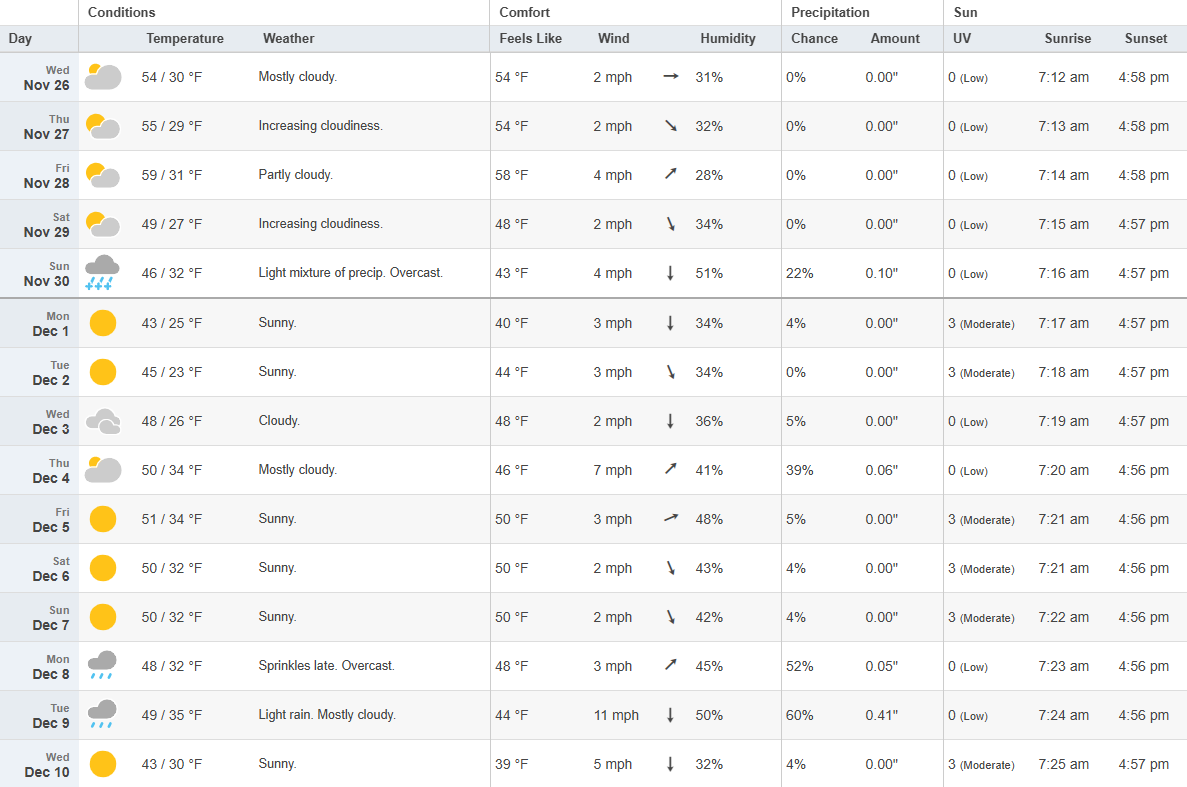The width and height of the screenshot is (1187, 787).
Task: Click the Dec 9 light rain icon
Action: [102, 714]
